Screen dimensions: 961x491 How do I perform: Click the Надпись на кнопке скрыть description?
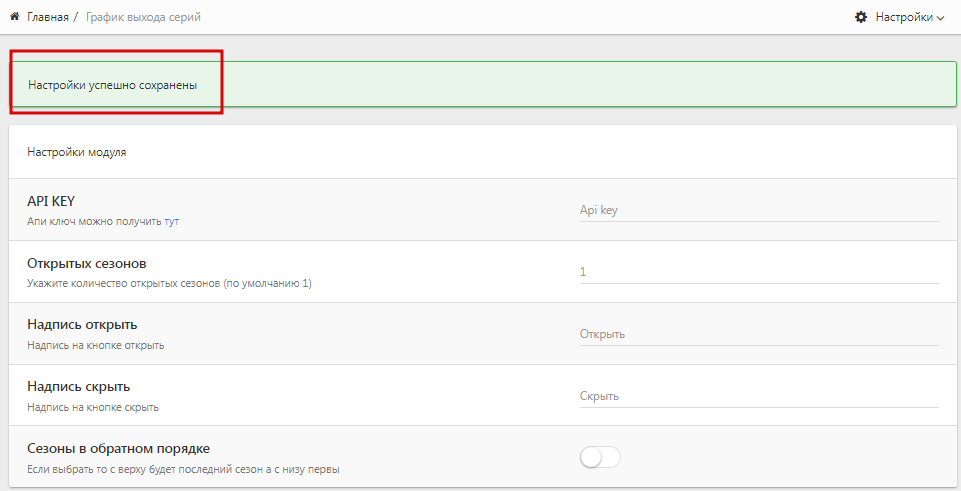pyautogui.click(x=93, y=407)
